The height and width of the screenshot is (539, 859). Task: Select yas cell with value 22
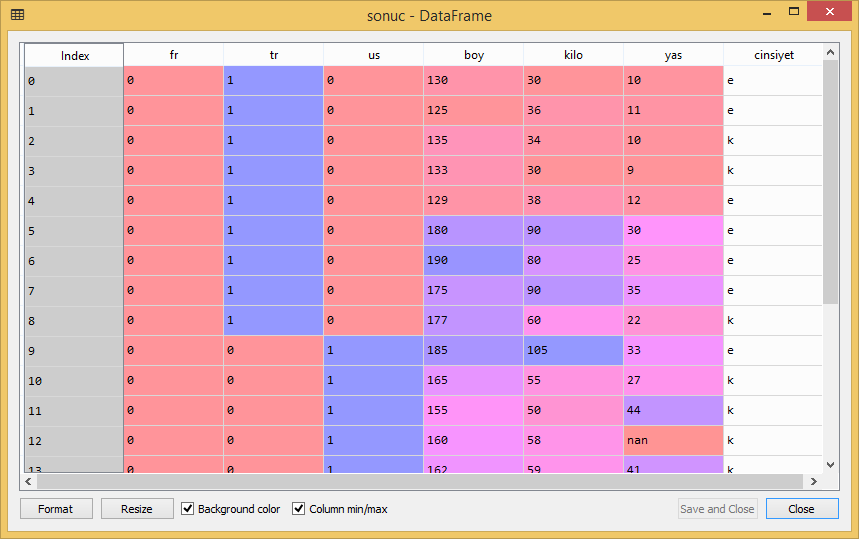673,320
